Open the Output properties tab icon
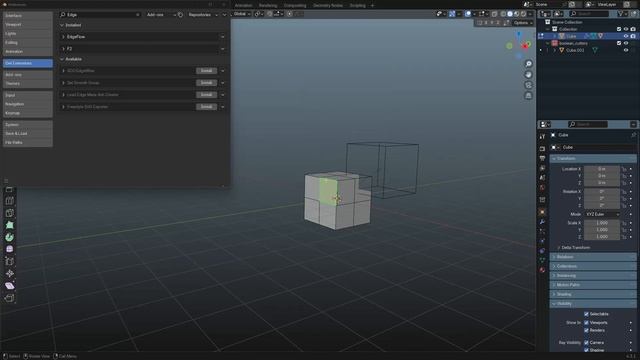Viewport: 640px width, 360px height. pyautogui.click(x=542, y=158)
